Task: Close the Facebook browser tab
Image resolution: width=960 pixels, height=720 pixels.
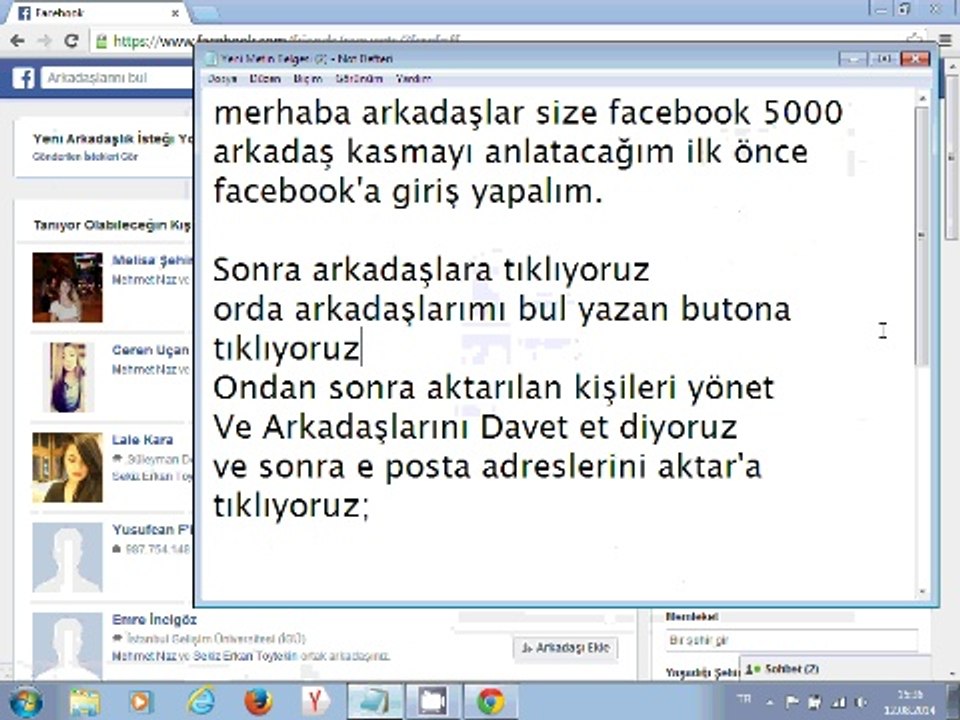Action: coord(176,13)
